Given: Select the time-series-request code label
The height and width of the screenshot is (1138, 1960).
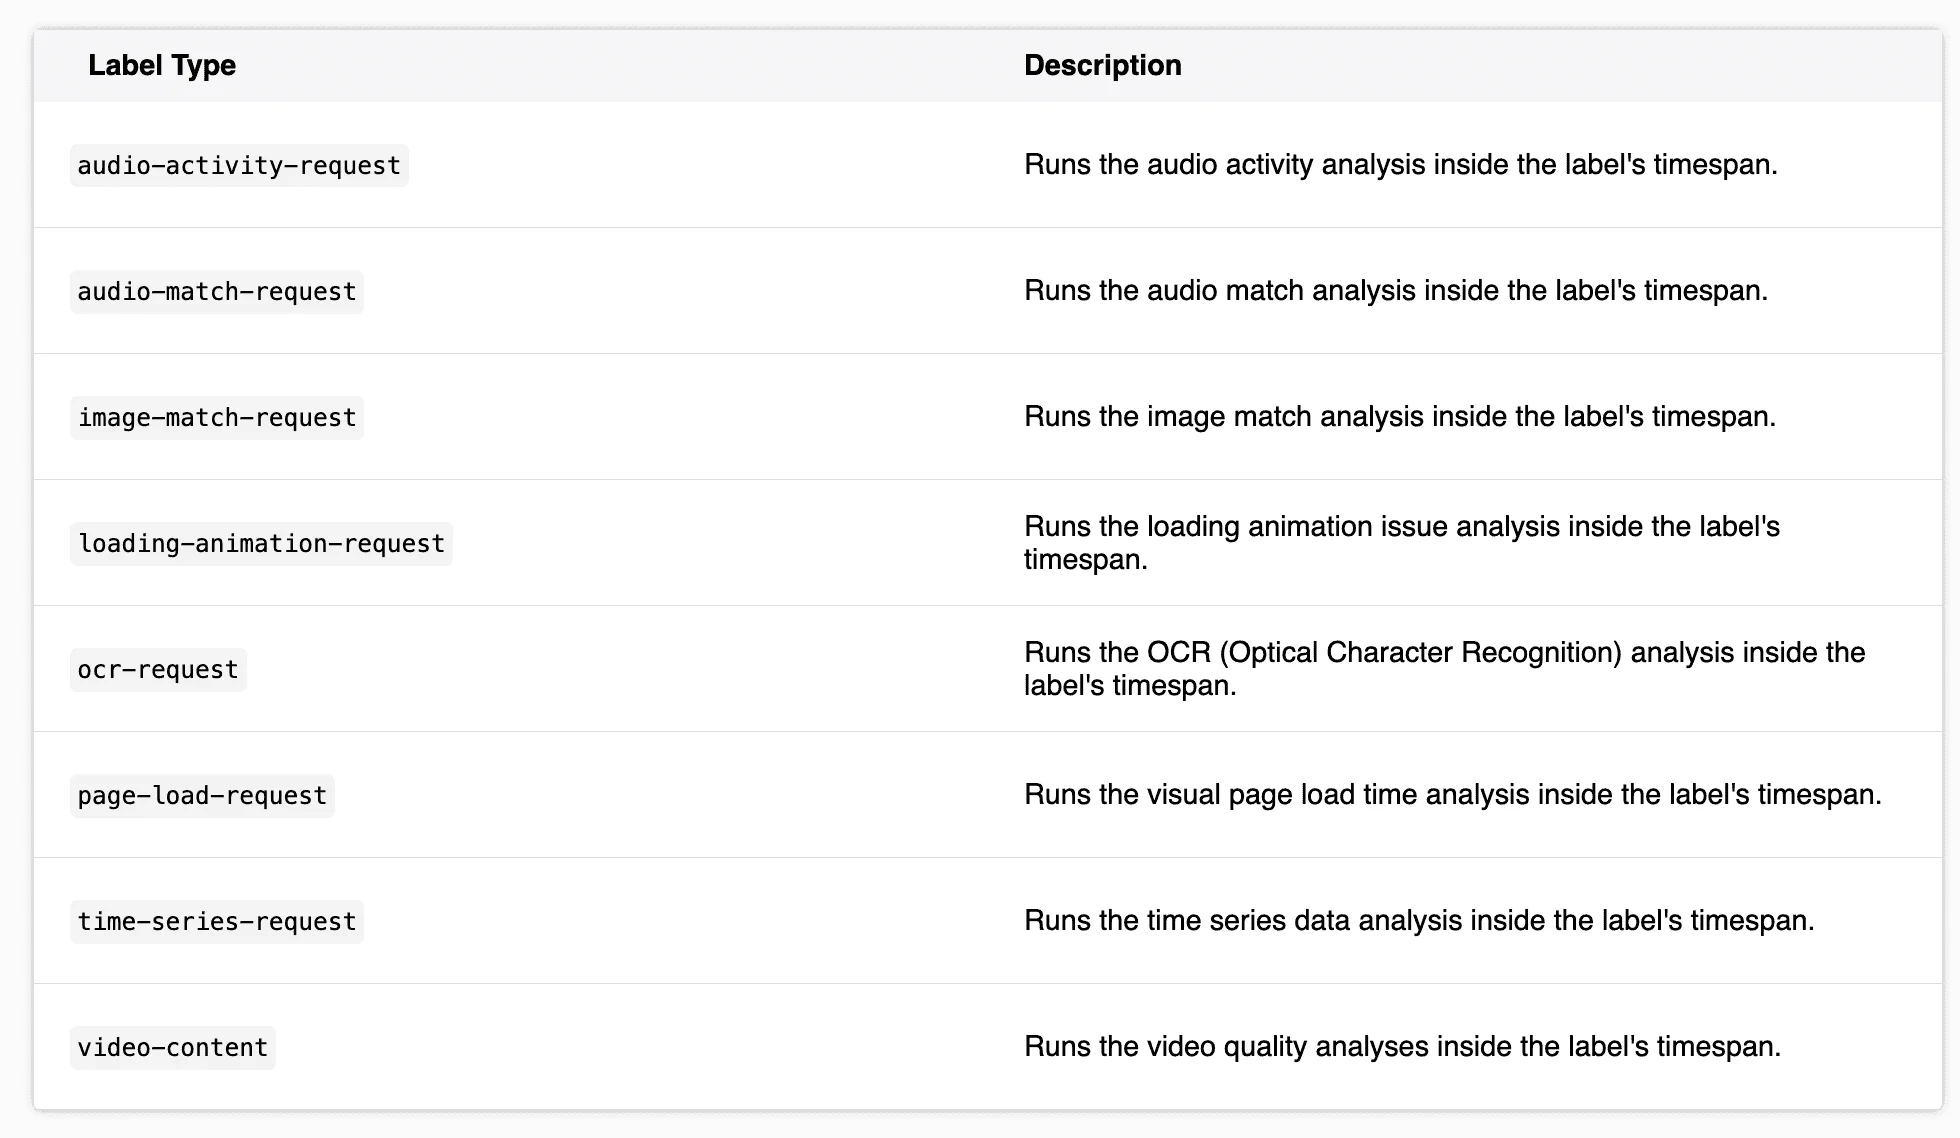Looking at the screenshot, I should 217,921.
